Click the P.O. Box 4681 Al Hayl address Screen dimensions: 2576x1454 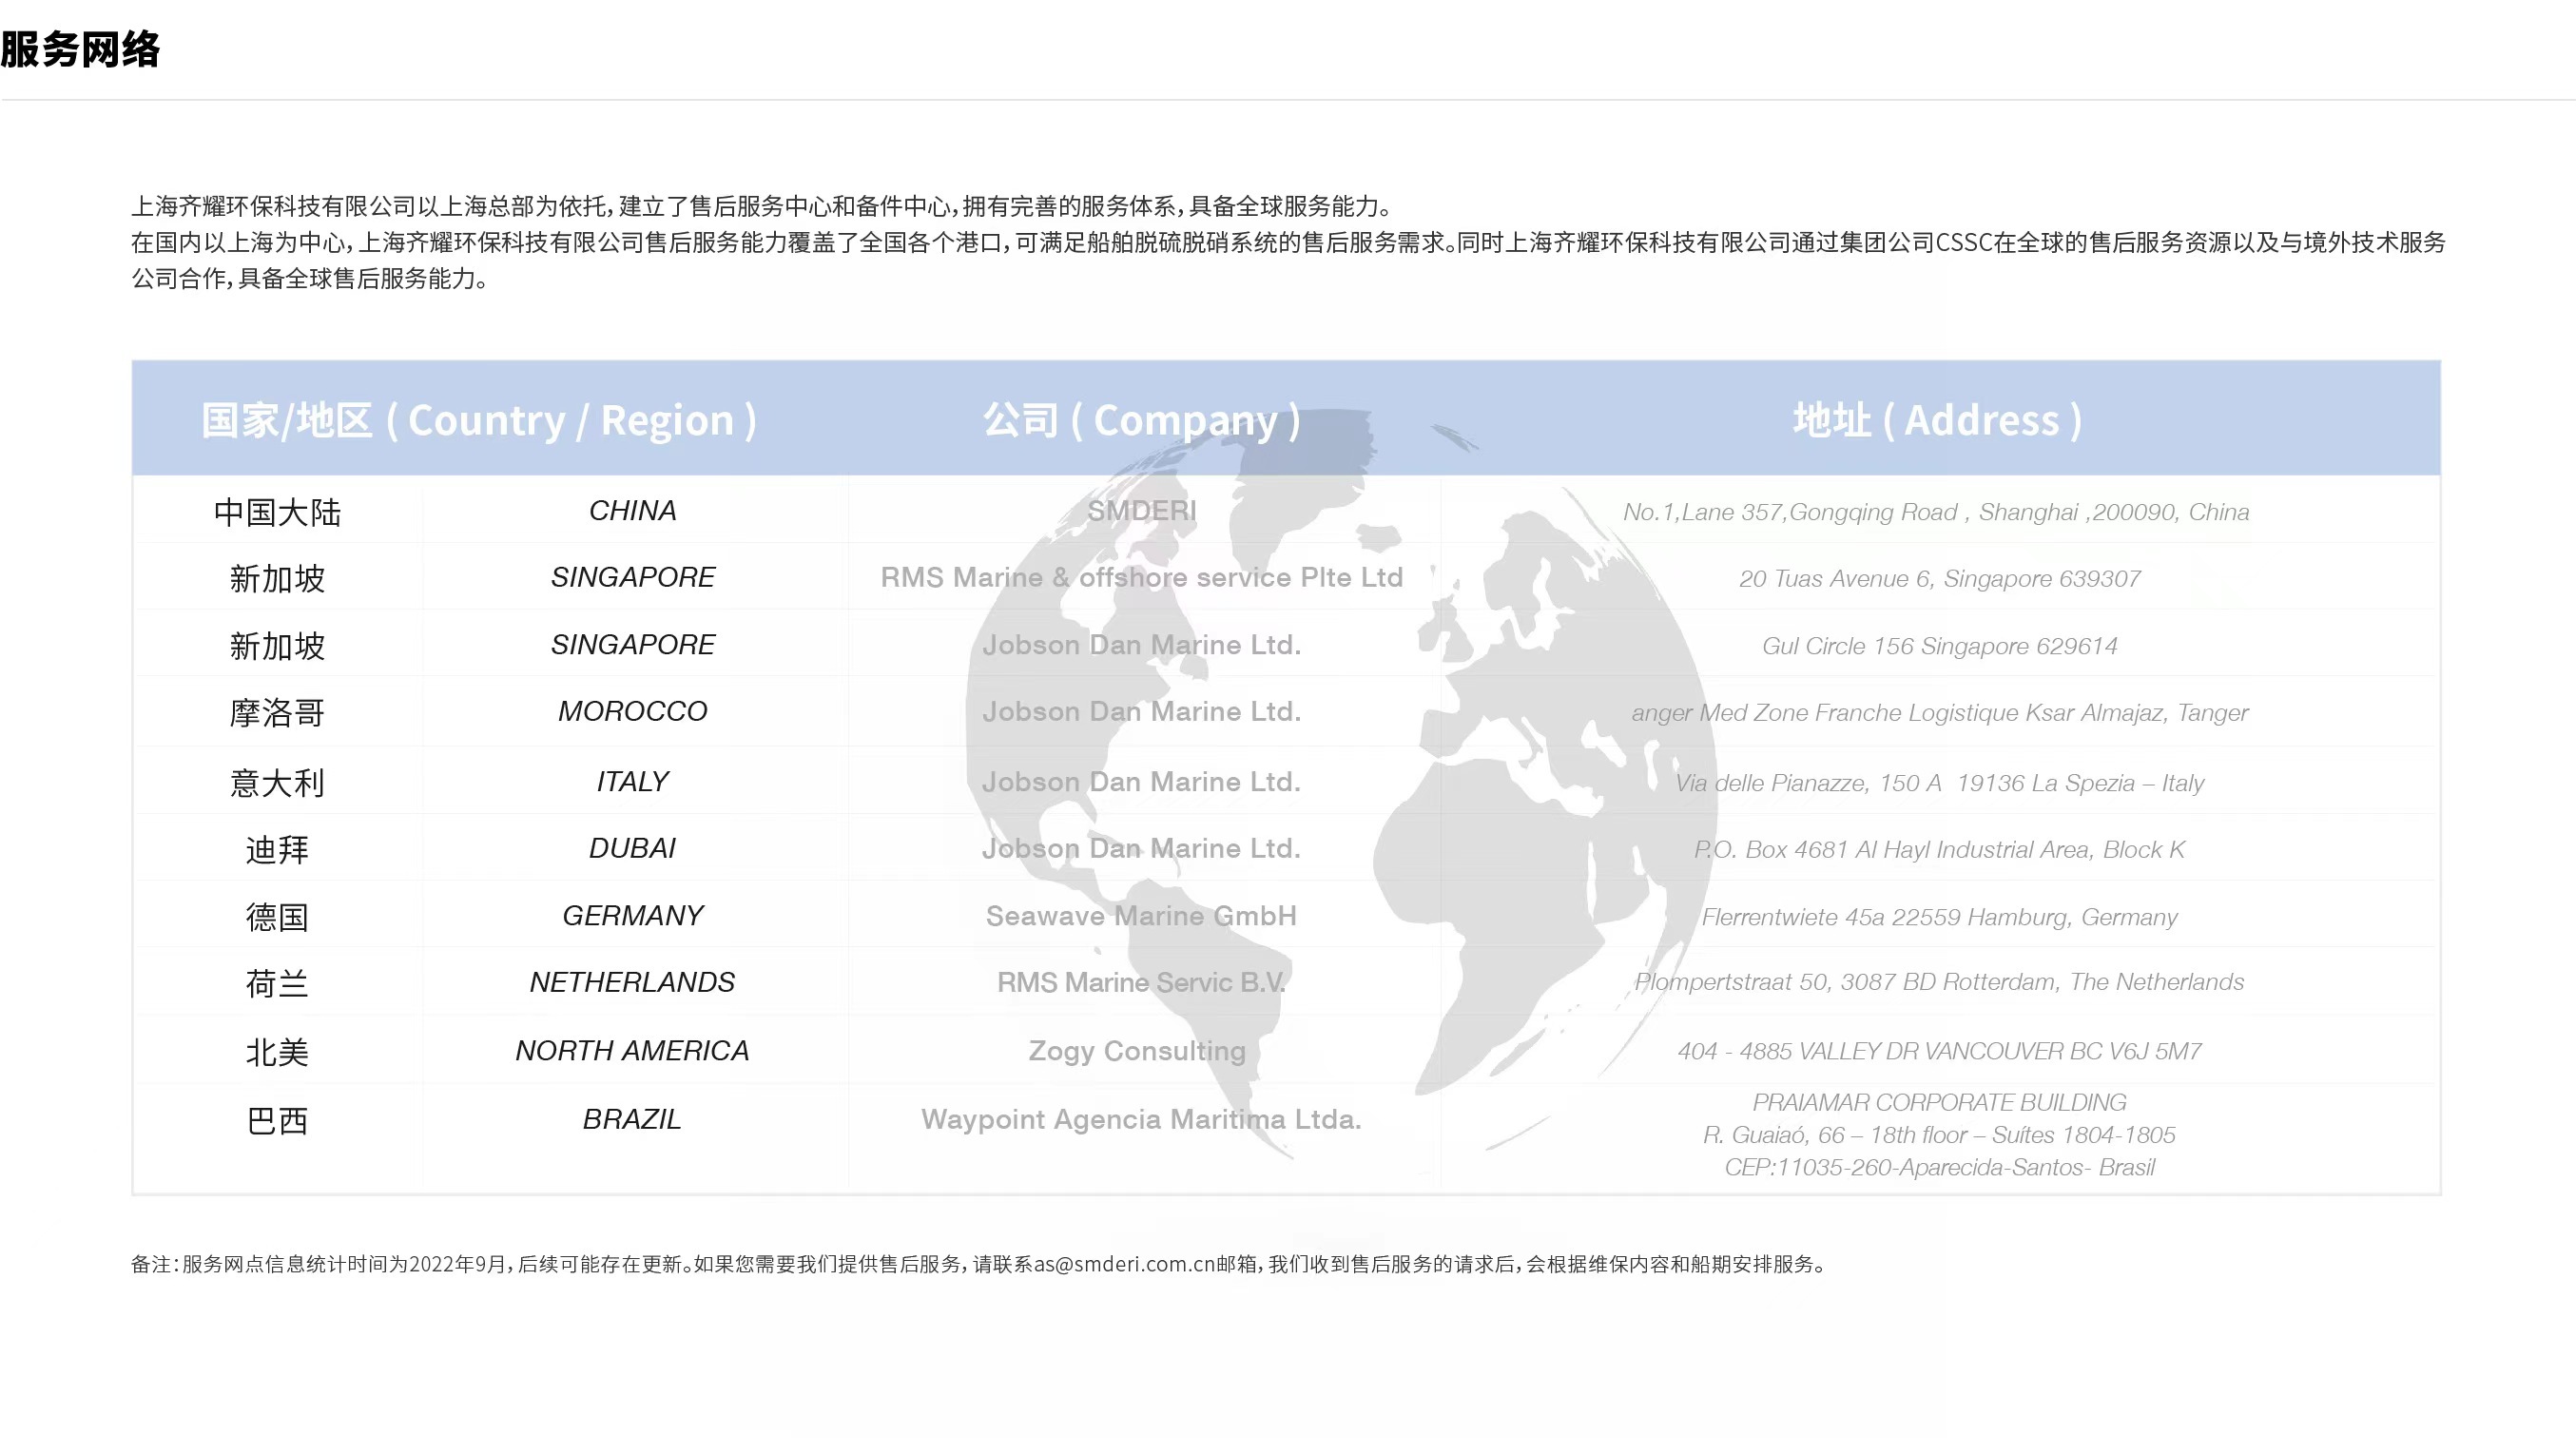pyautogui.click(x=1939, y=849)
